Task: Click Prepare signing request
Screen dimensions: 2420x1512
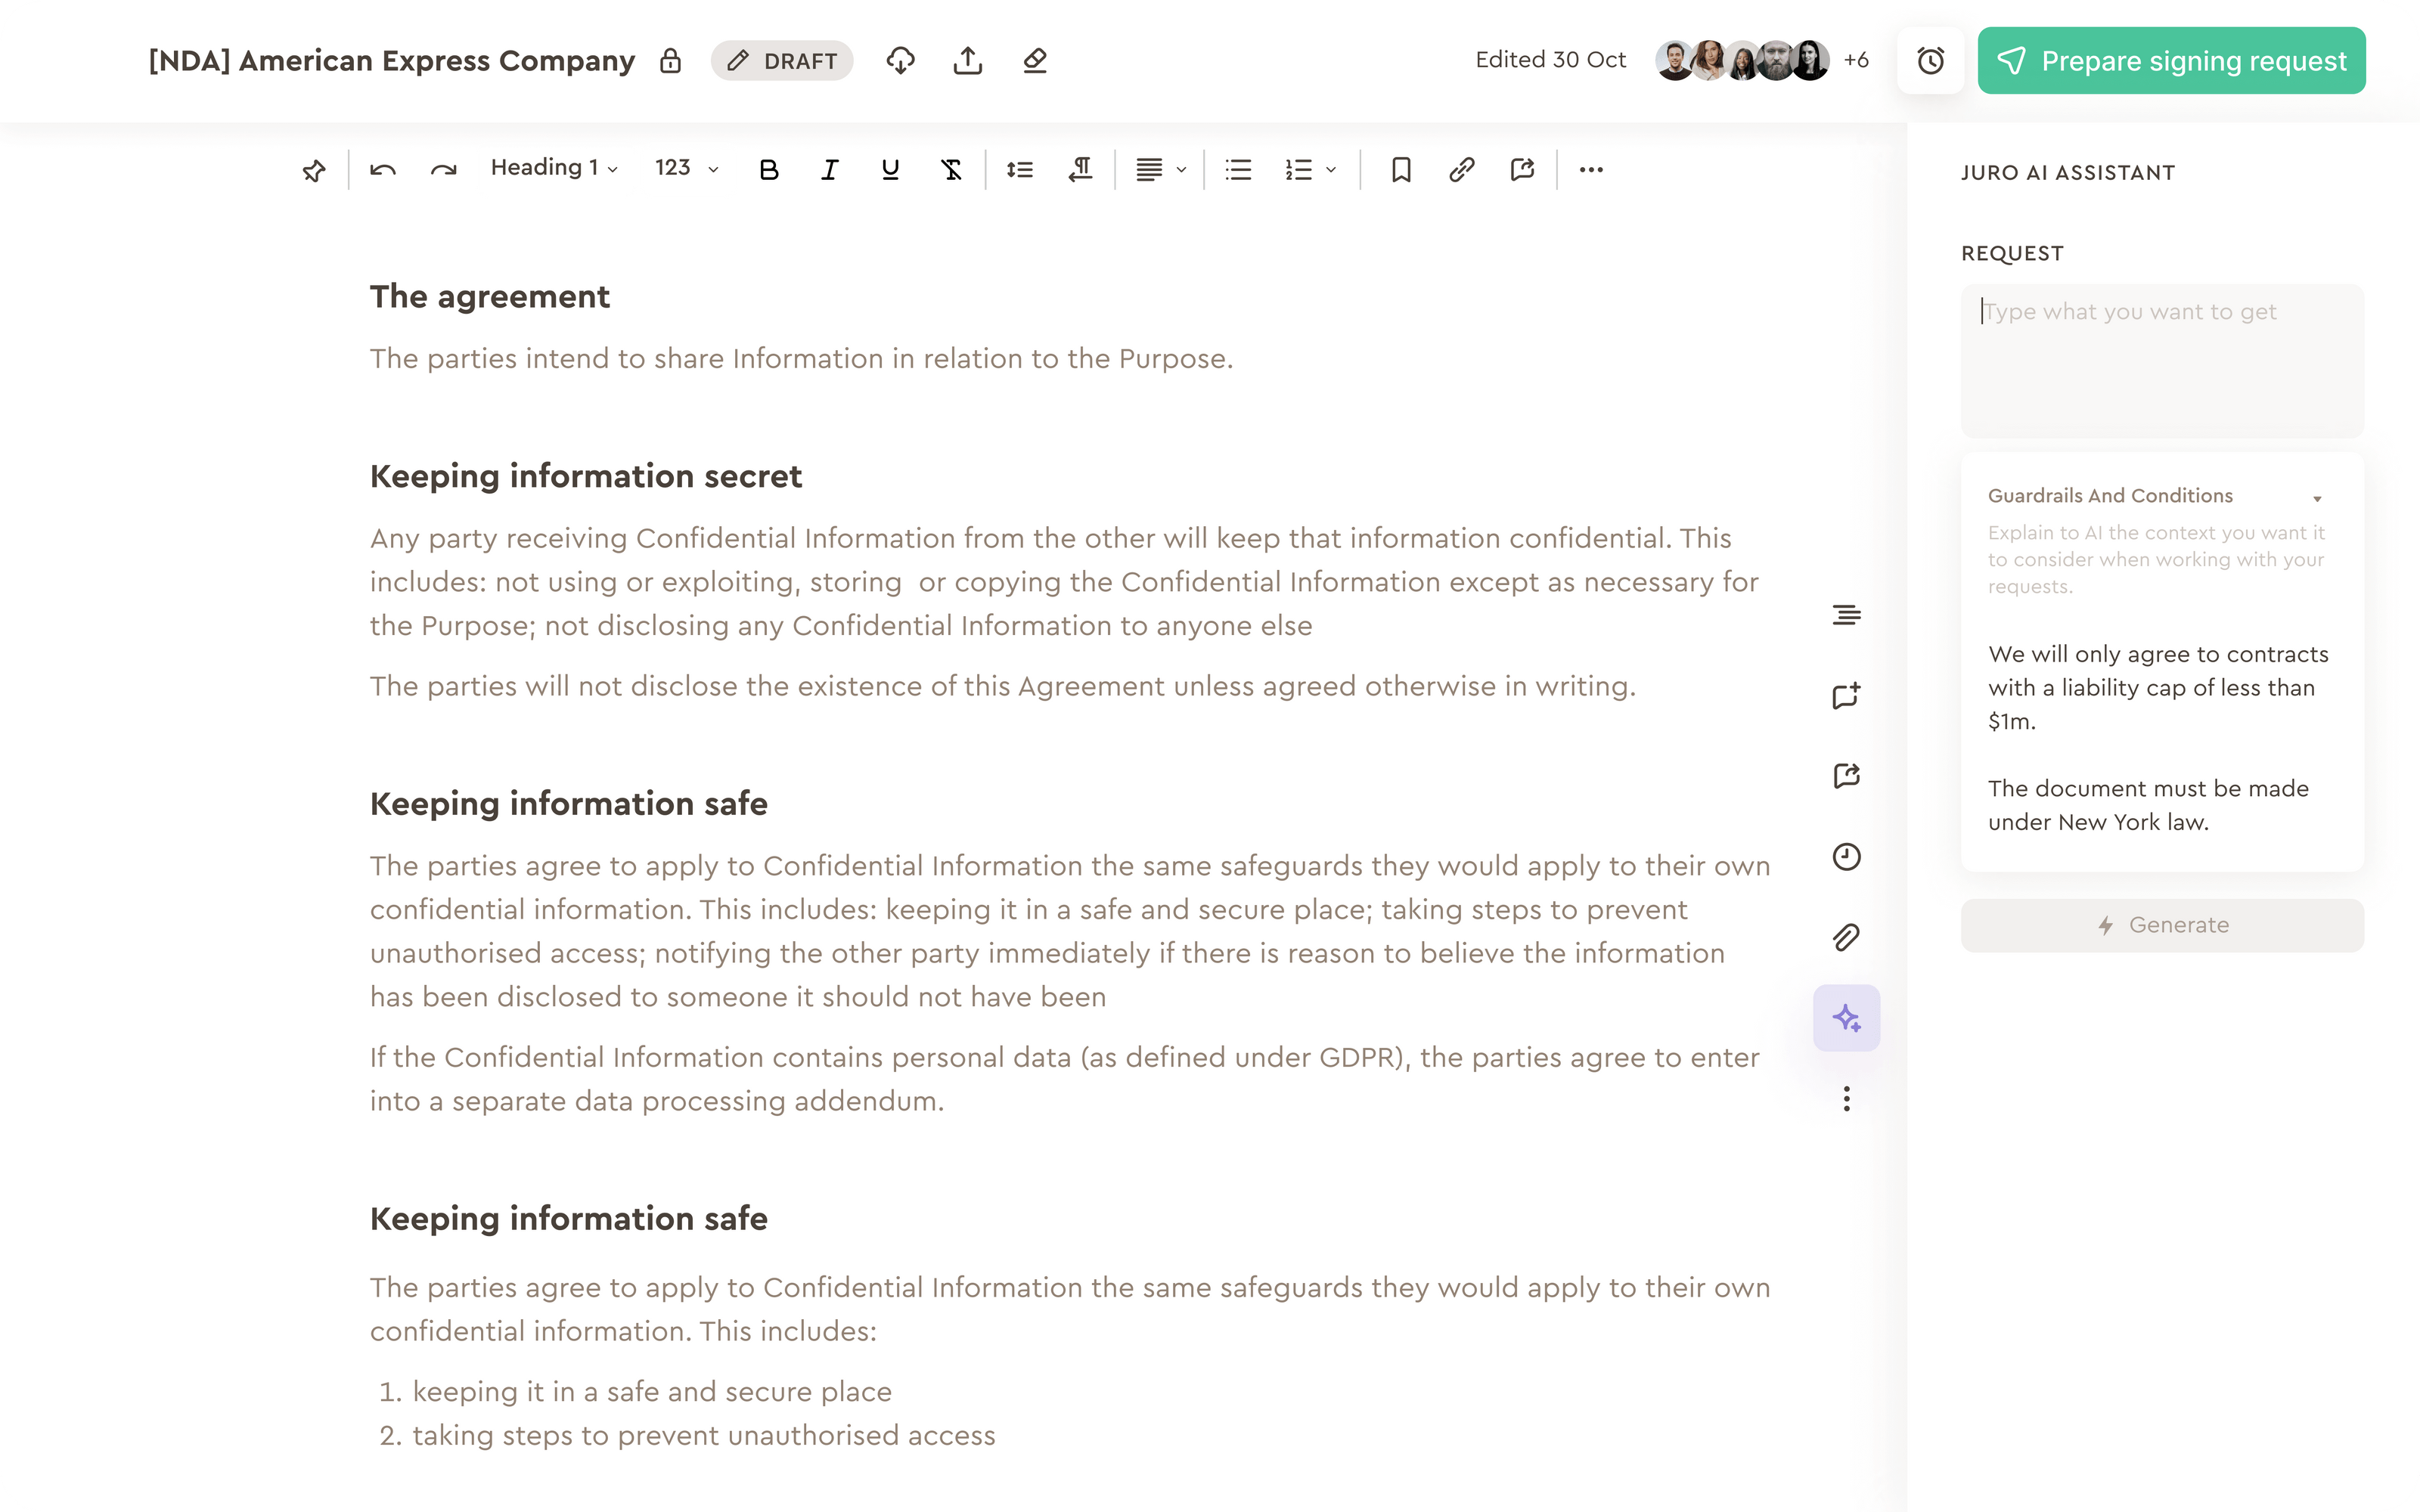Action: coord(2170,60)
